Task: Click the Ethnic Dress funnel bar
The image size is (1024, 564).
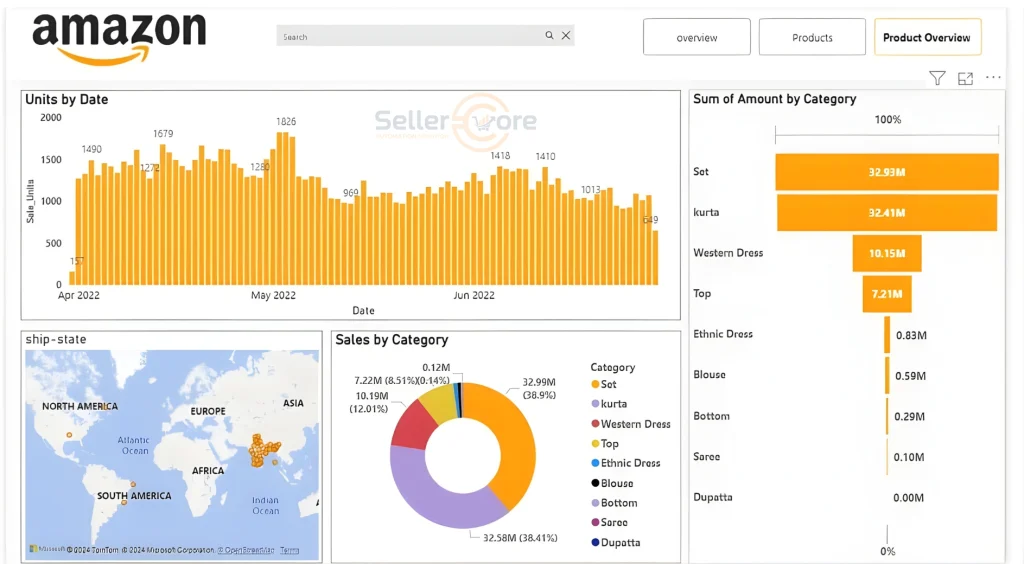Action: click(887, 335)
